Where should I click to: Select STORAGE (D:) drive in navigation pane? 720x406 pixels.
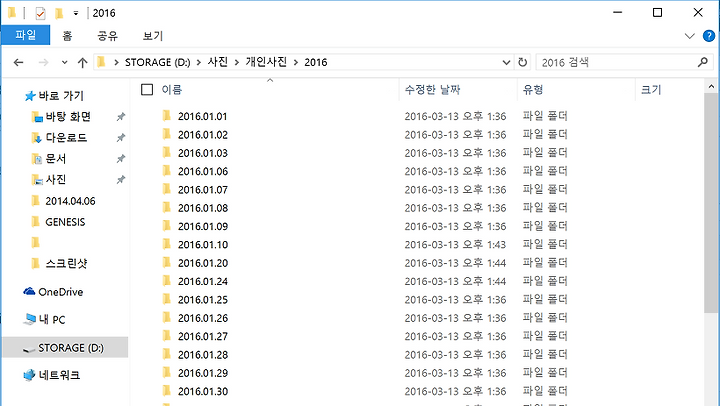64,348
